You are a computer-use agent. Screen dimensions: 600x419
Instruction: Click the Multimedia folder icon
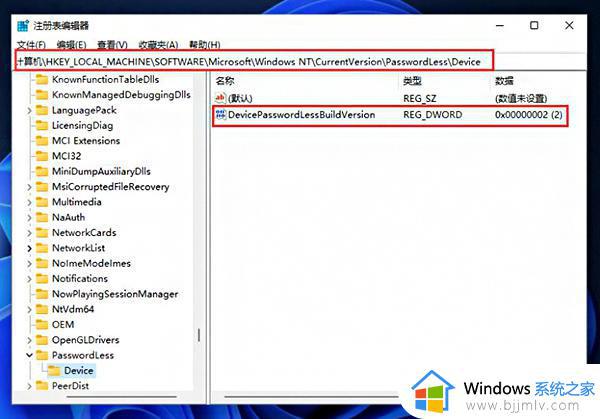42,202
